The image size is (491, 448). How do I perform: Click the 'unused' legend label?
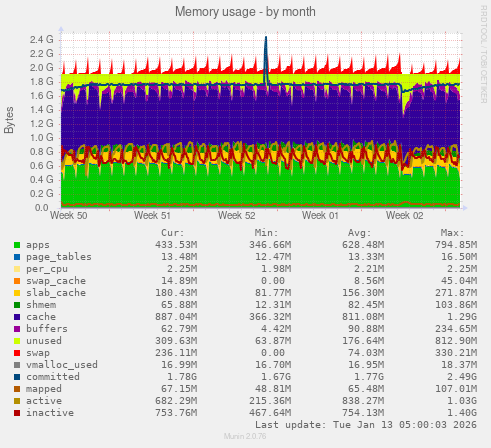[x=44, y=341]
